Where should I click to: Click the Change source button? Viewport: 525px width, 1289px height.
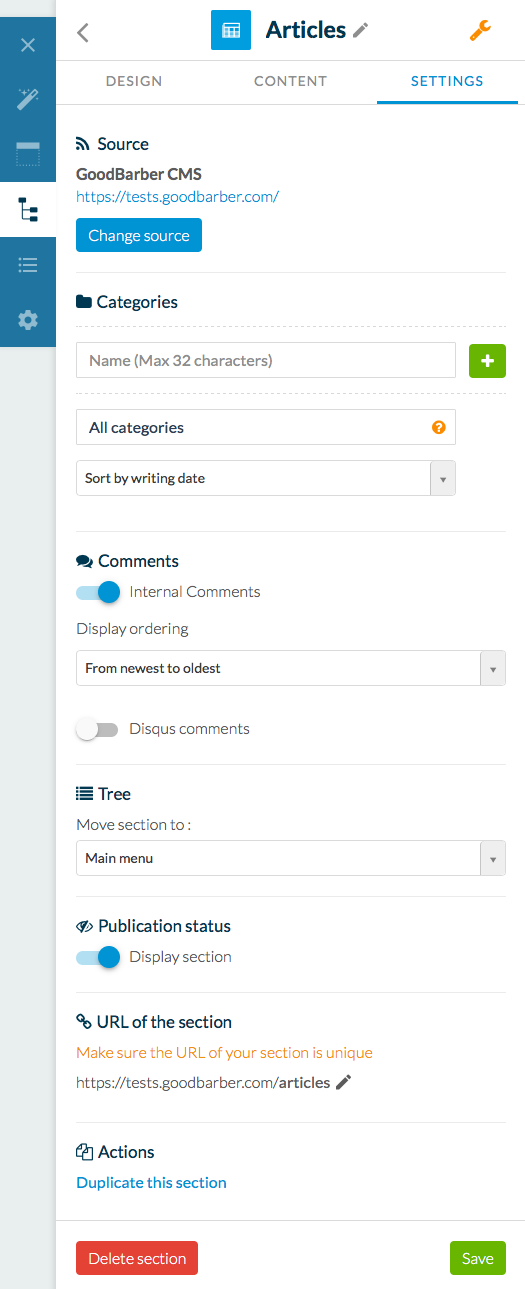click(x=139, y=235)
